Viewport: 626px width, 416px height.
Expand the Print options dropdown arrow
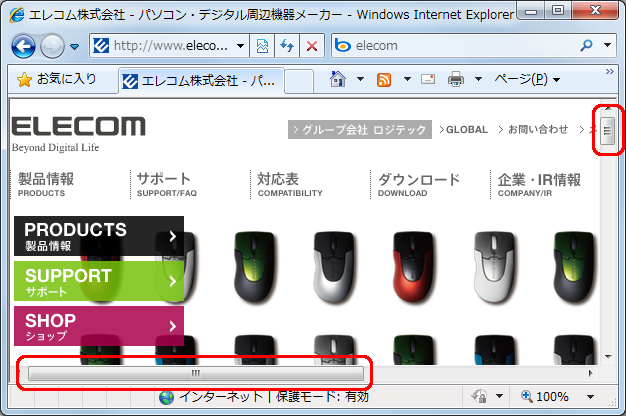click(x=478, y=79)
